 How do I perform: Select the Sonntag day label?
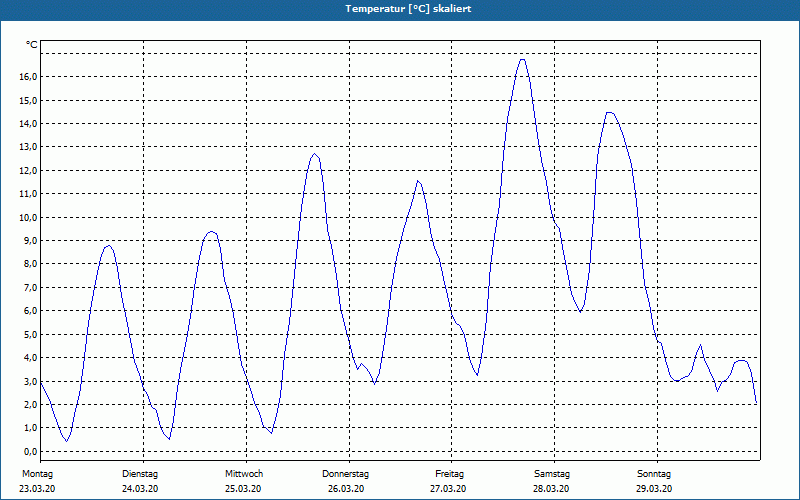tap(654, 474)
